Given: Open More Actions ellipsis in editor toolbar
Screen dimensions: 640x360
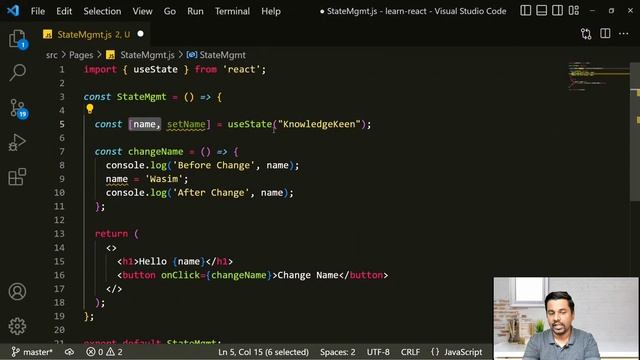Looking at the screenshot, I should coord(624,34).
